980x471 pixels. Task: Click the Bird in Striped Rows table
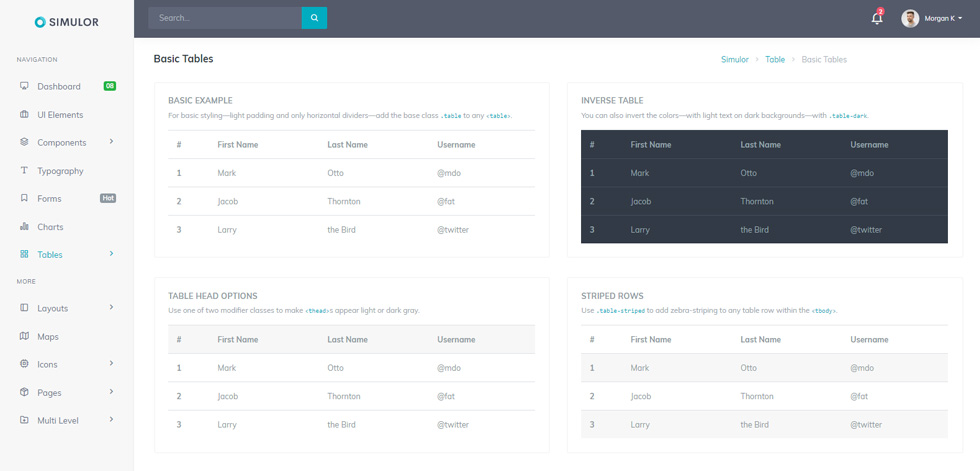[x=754, y=424]
